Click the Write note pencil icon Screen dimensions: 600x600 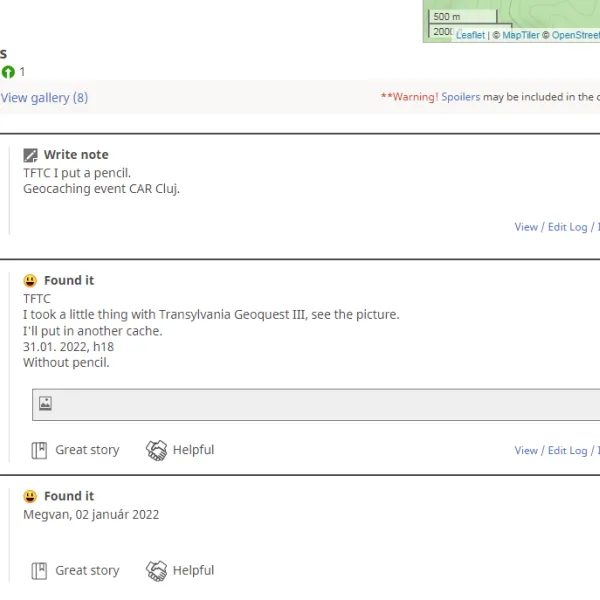point(30,155)
